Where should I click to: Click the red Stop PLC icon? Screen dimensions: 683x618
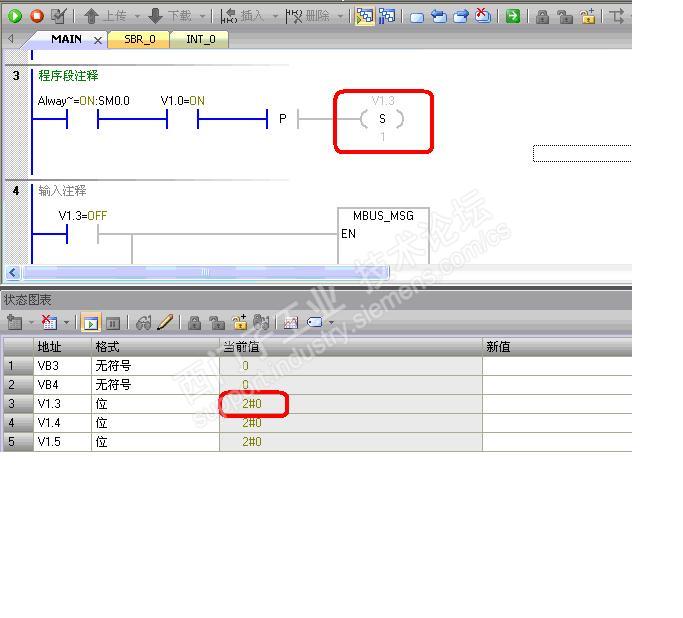pos(37,16)
